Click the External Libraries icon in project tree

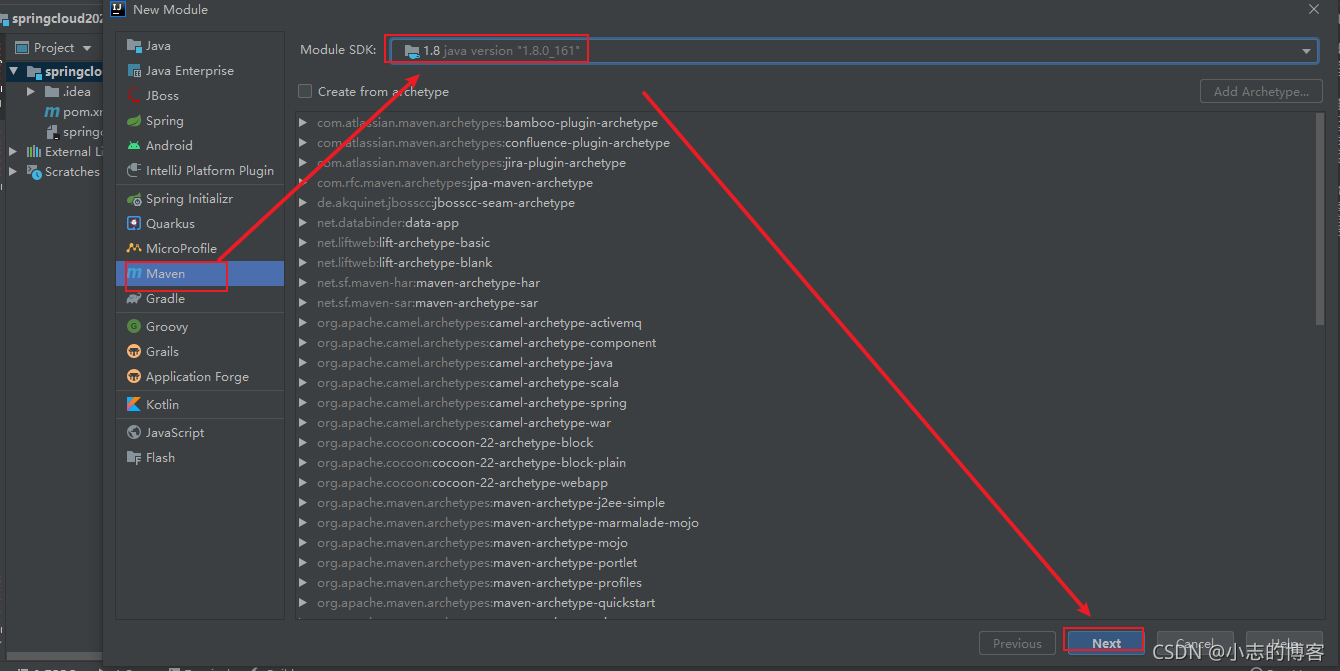[33, 152]
